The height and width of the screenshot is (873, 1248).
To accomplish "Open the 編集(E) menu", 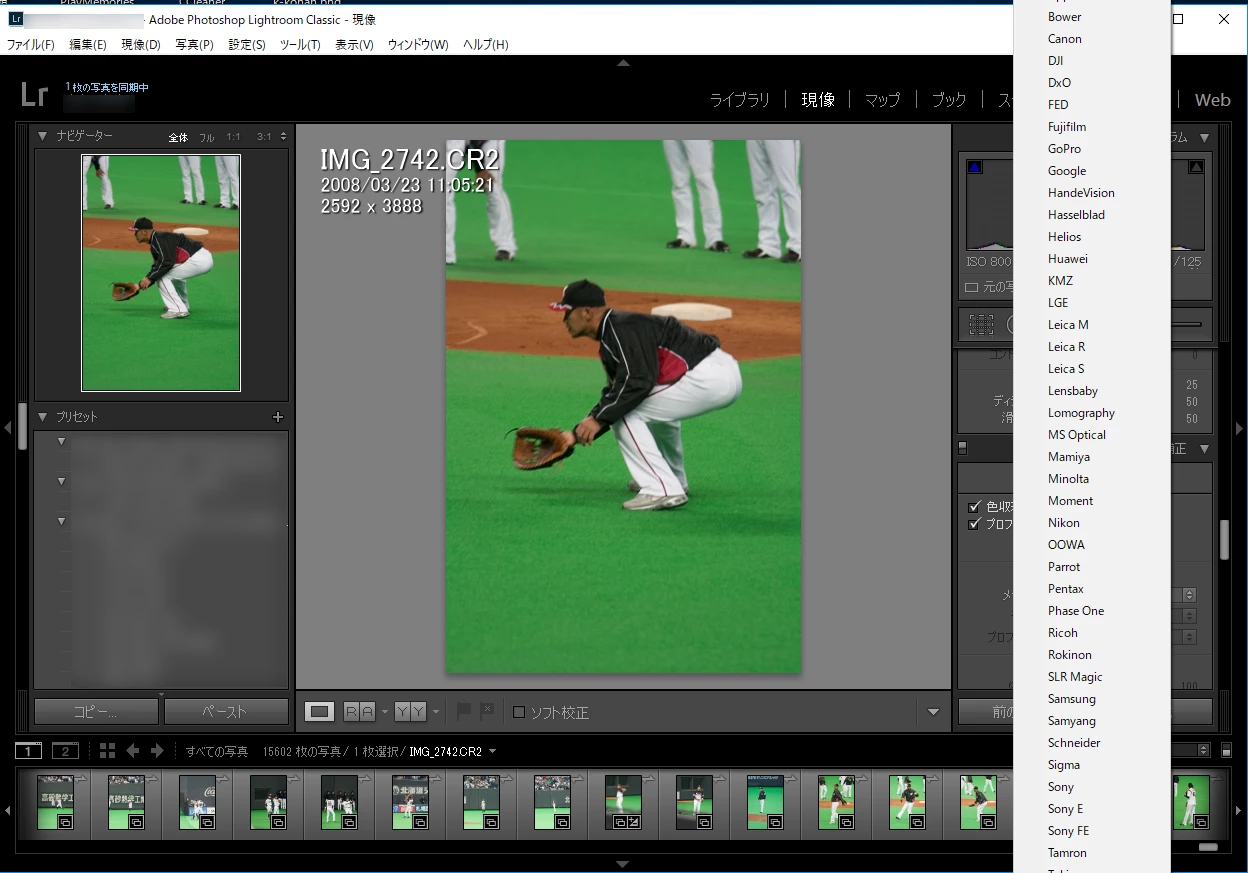I will click(x=88, y=45).
